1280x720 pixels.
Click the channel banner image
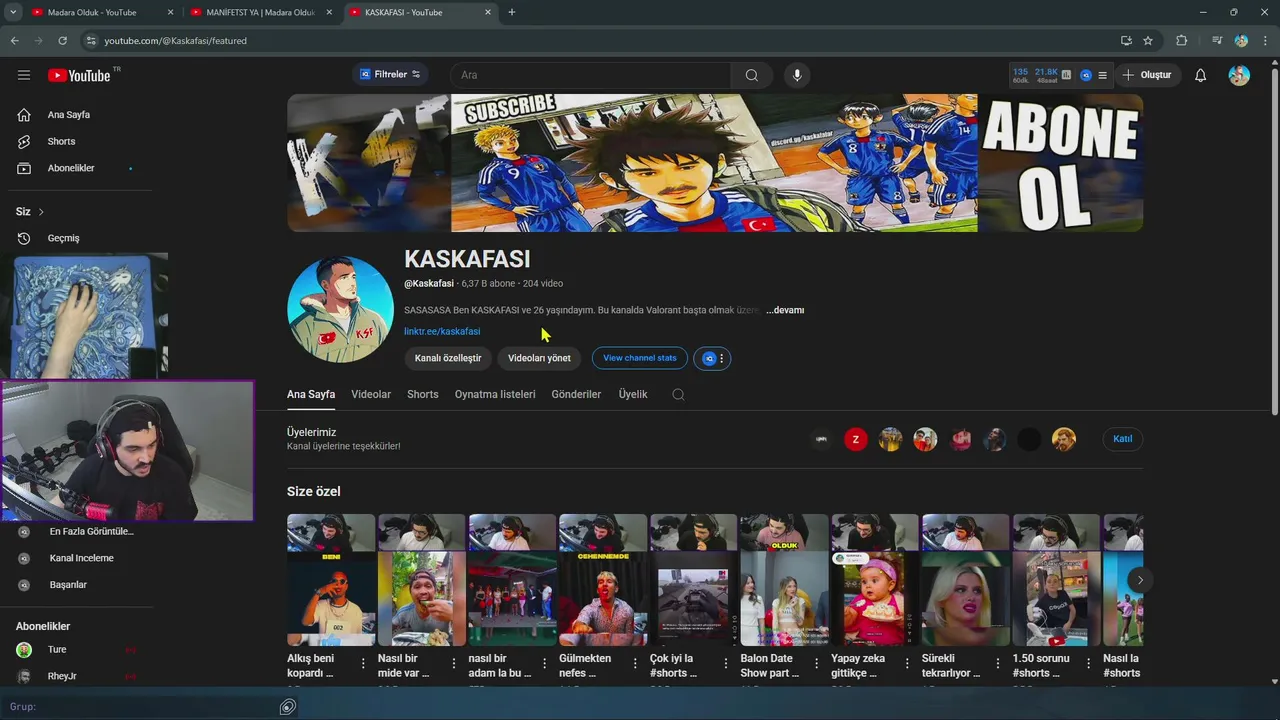click(715, 163)
